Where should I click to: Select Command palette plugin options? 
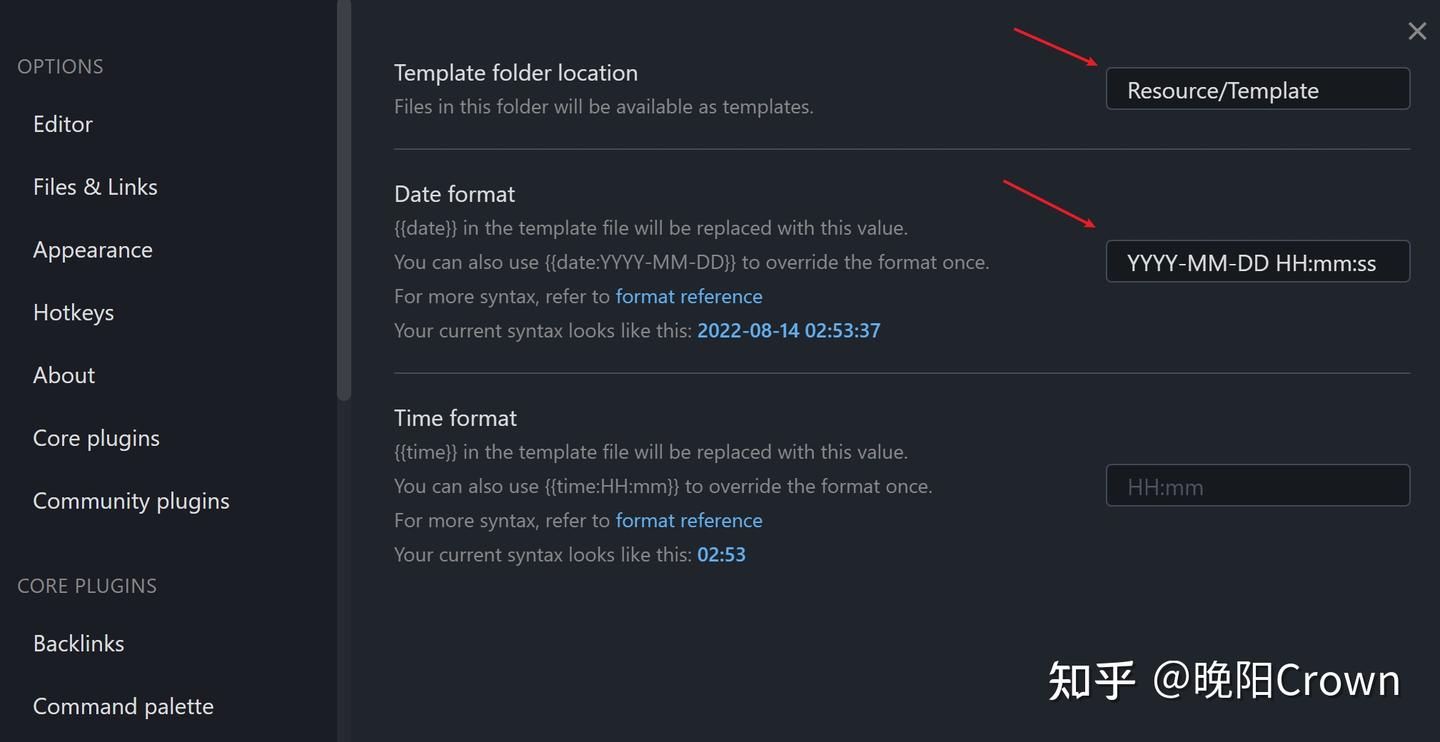[123, 707]
